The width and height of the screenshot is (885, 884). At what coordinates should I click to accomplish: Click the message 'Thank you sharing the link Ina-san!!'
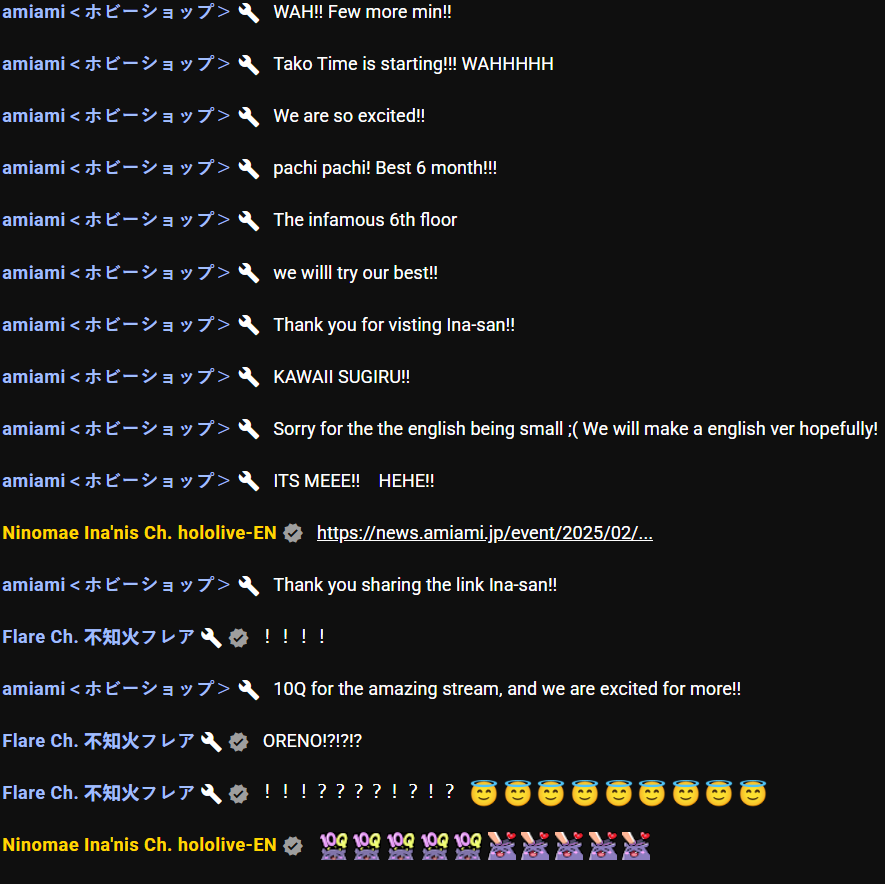click(x=415, y=585)
